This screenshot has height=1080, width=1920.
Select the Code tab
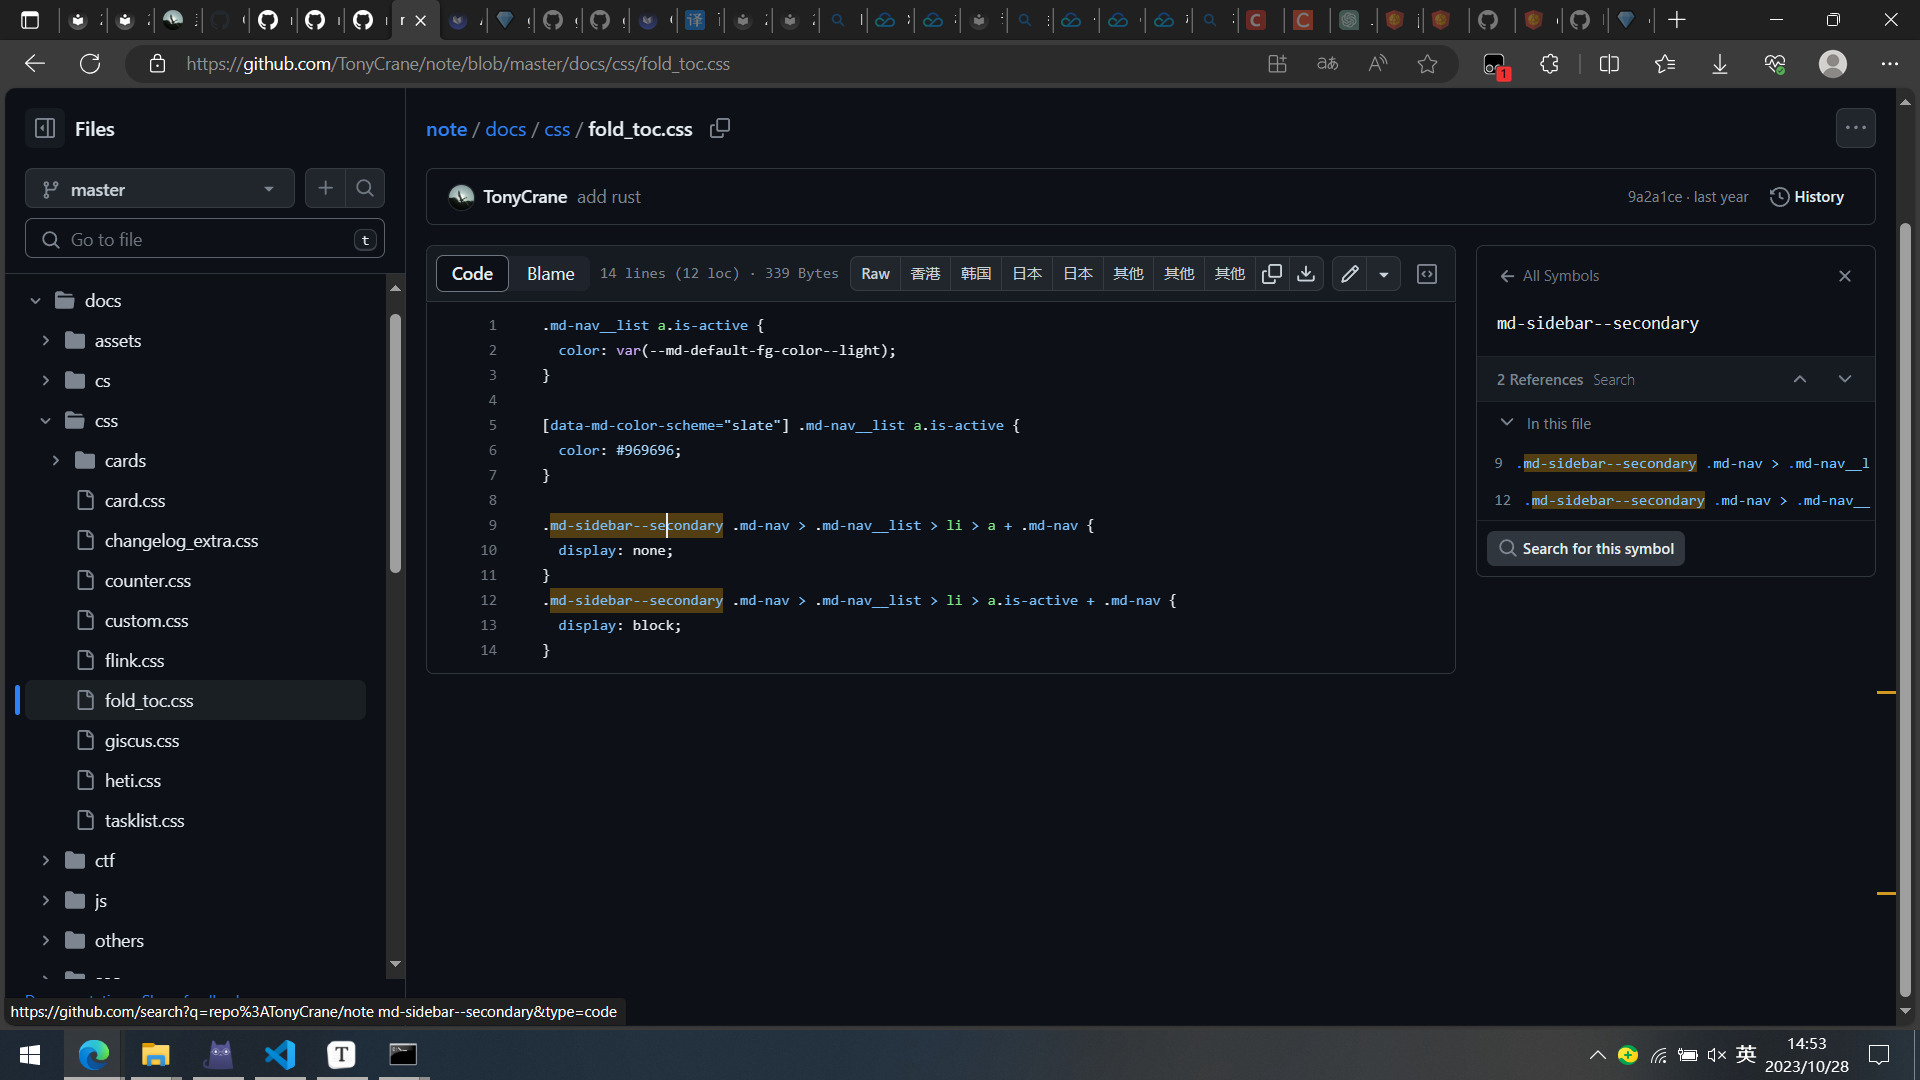click(x=472, y=274)
